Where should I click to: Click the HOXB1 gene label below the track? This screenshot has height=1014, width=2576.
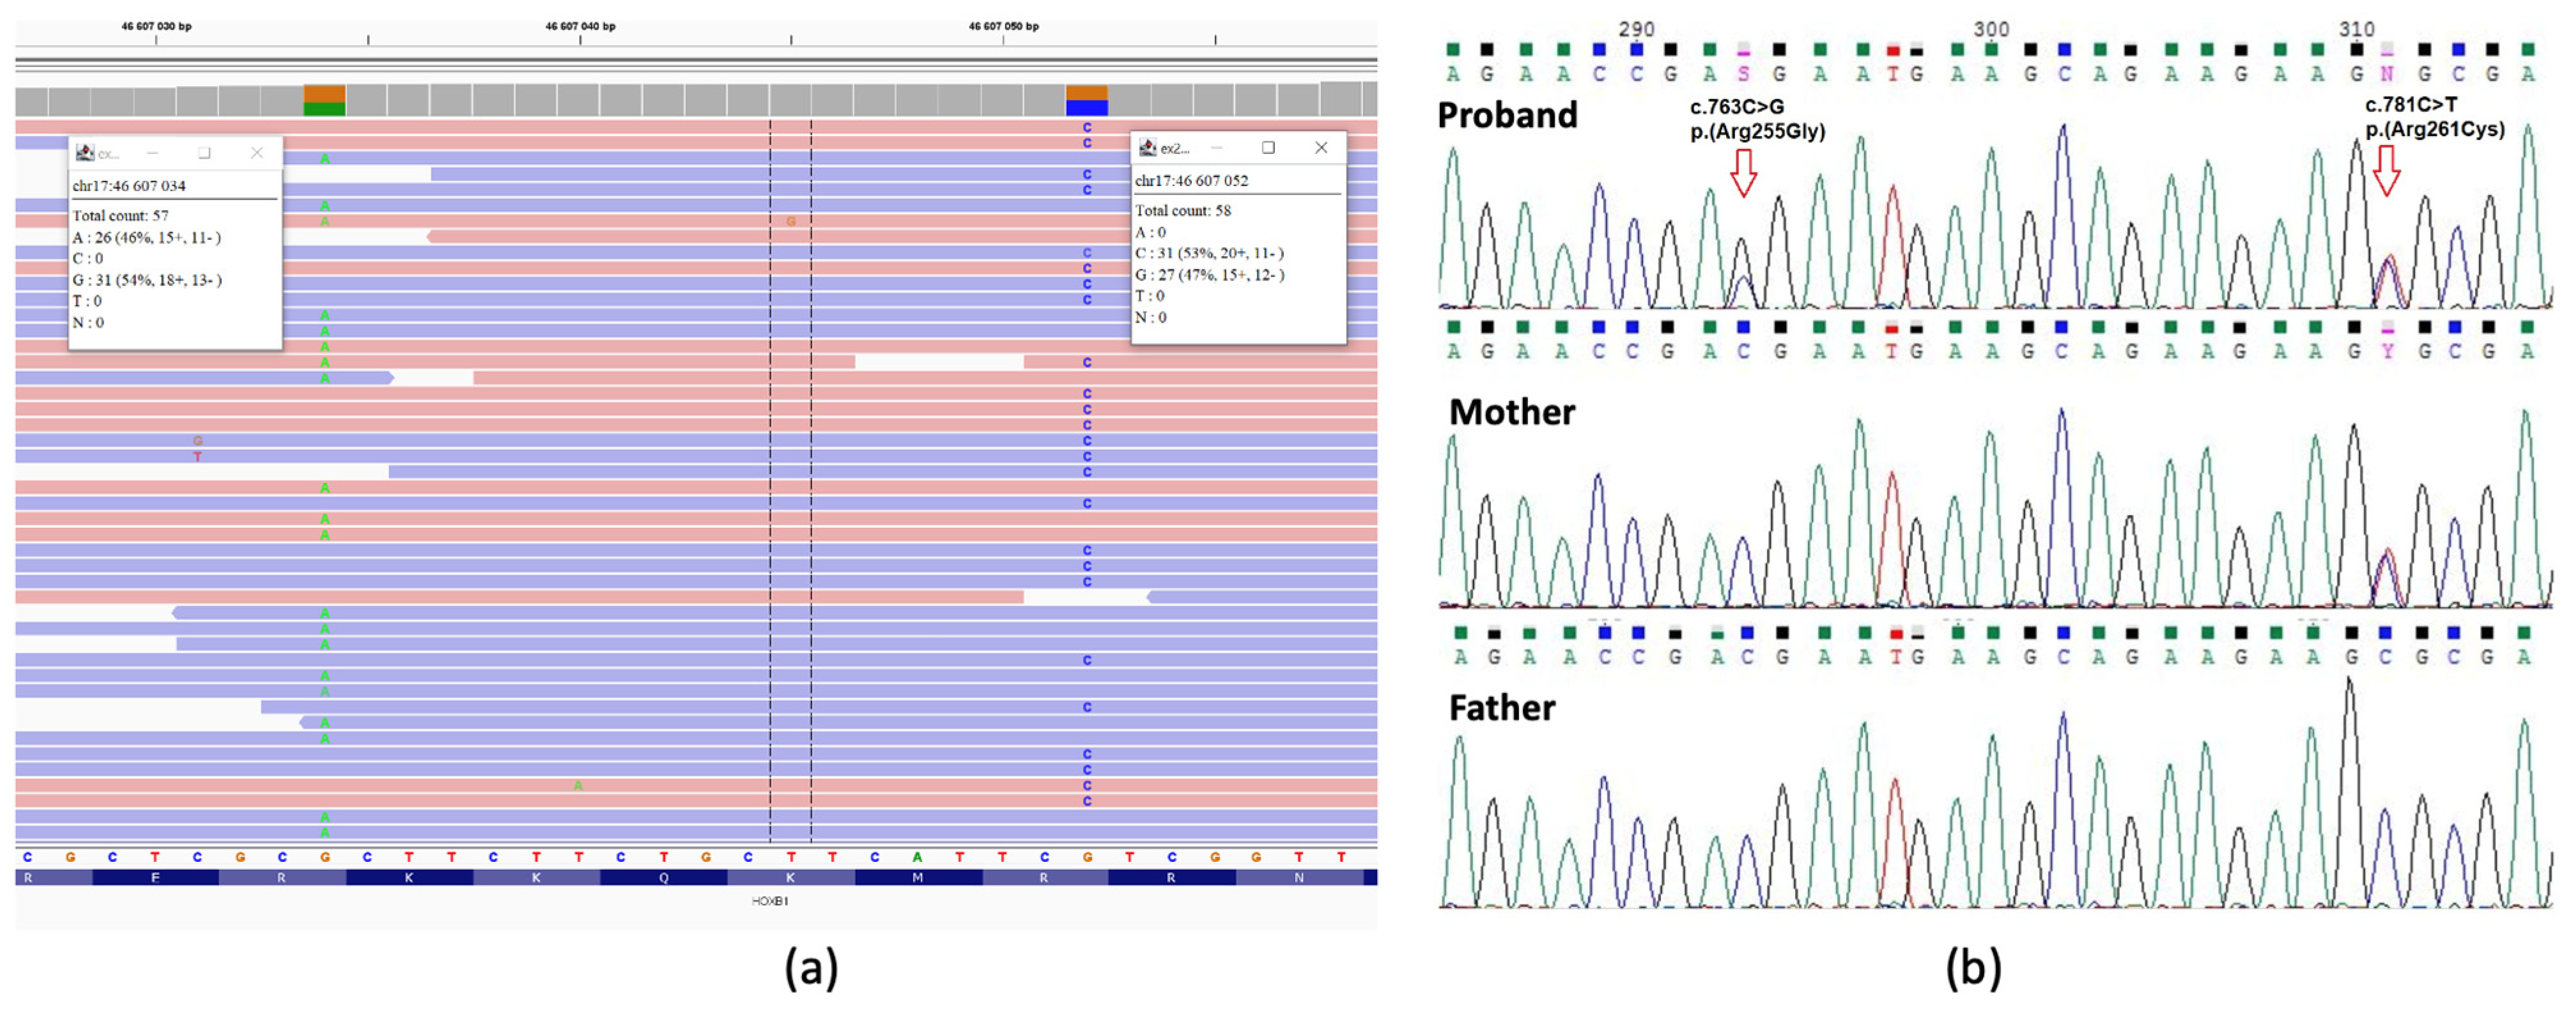(770, 901)
